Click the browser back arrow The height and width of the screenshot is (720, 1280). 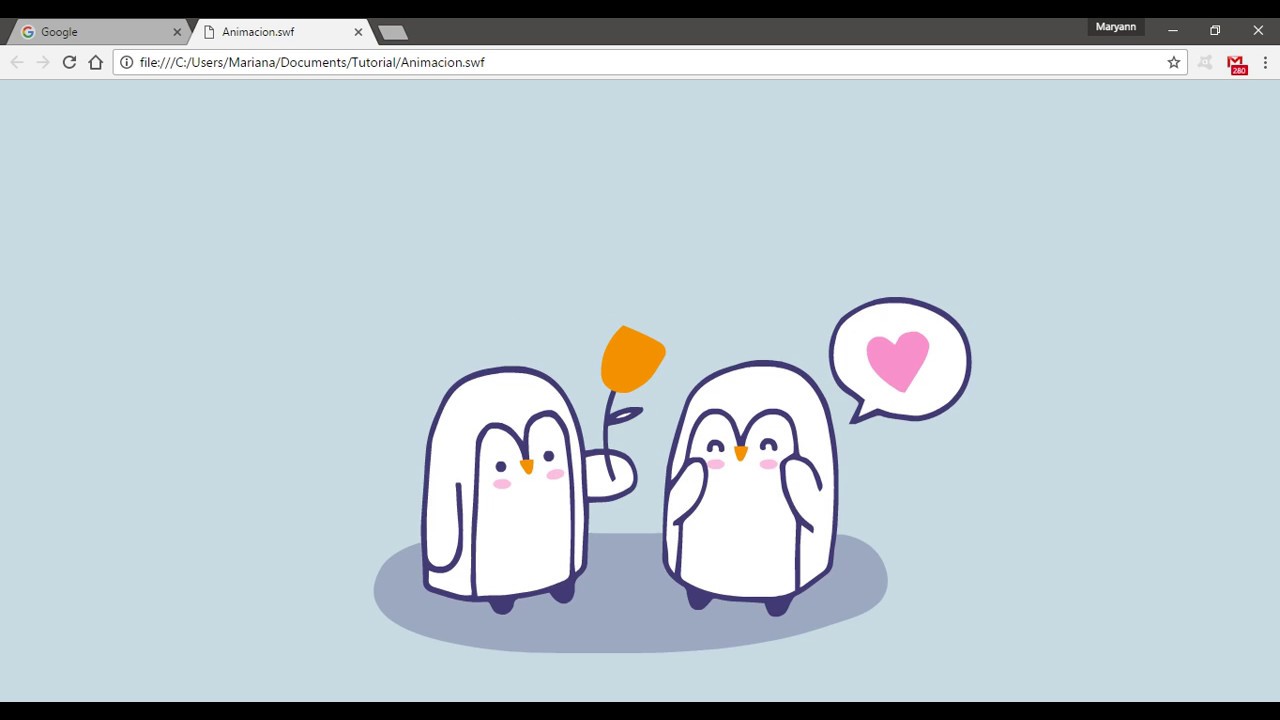tap(17, 62)
